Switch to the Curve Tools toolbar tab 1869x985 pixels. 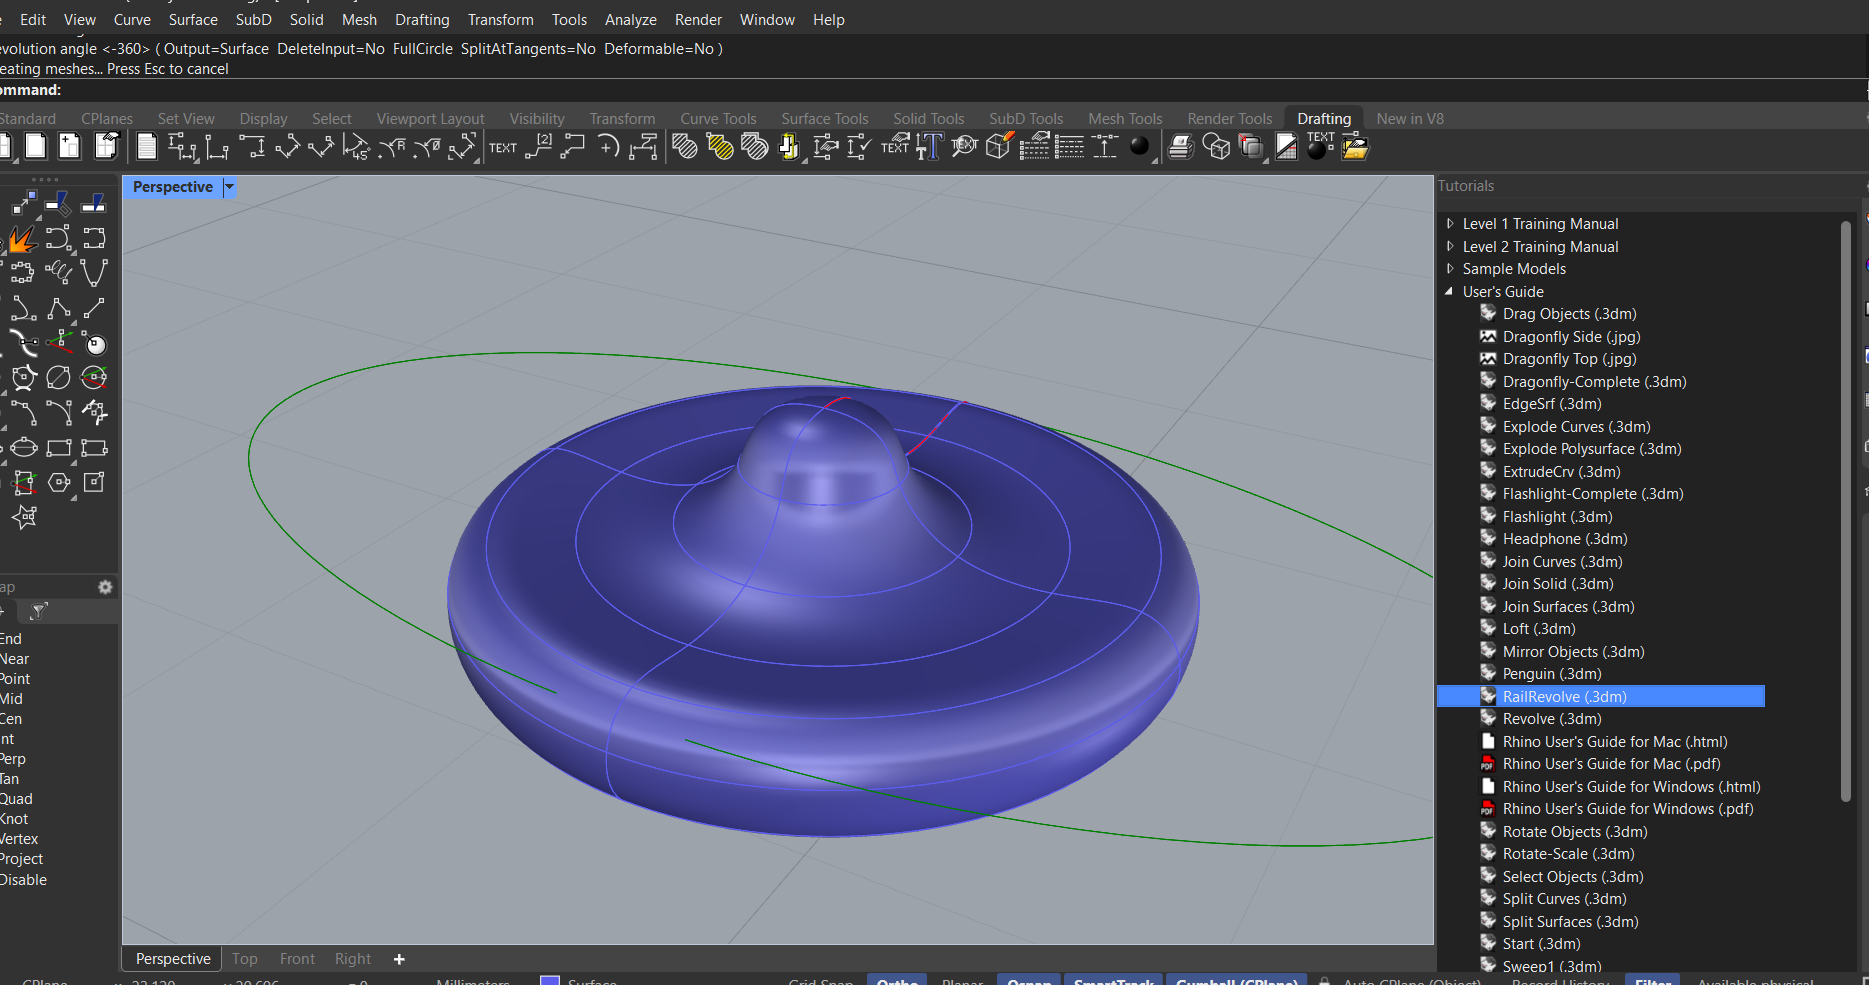point(718,119)
